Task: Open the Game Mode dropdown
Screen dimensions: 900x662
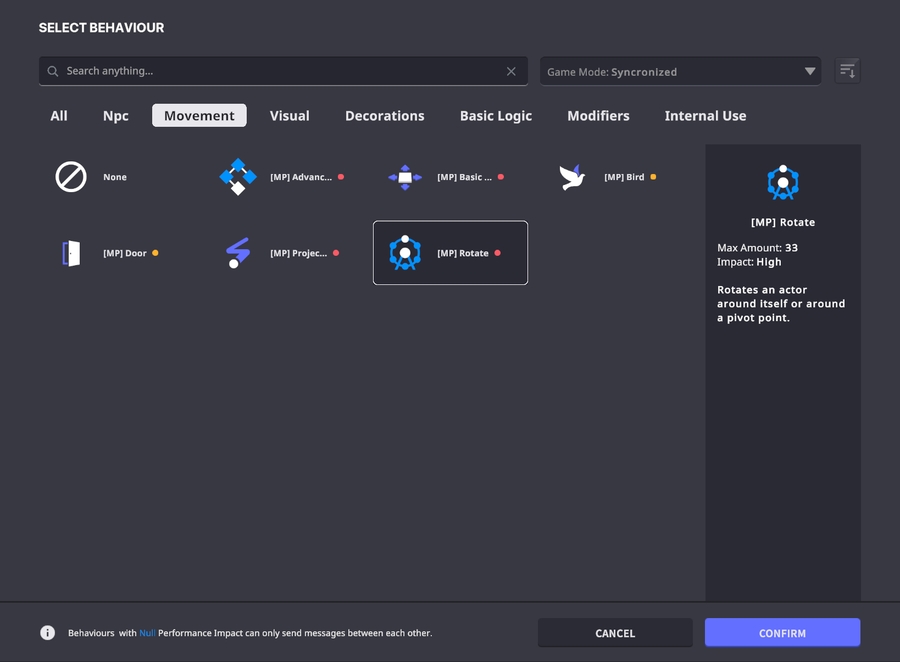Action: click(x=670, y=72)
